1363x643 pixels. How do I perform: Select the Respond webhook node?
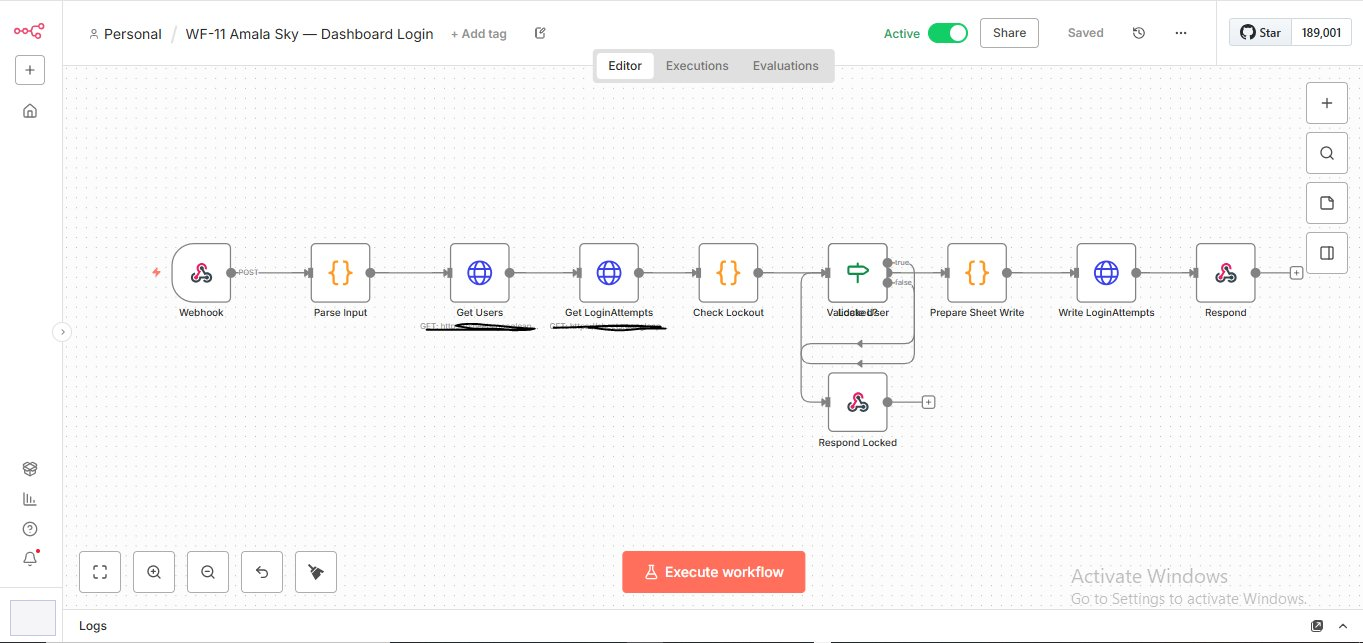pos(1226,272)
